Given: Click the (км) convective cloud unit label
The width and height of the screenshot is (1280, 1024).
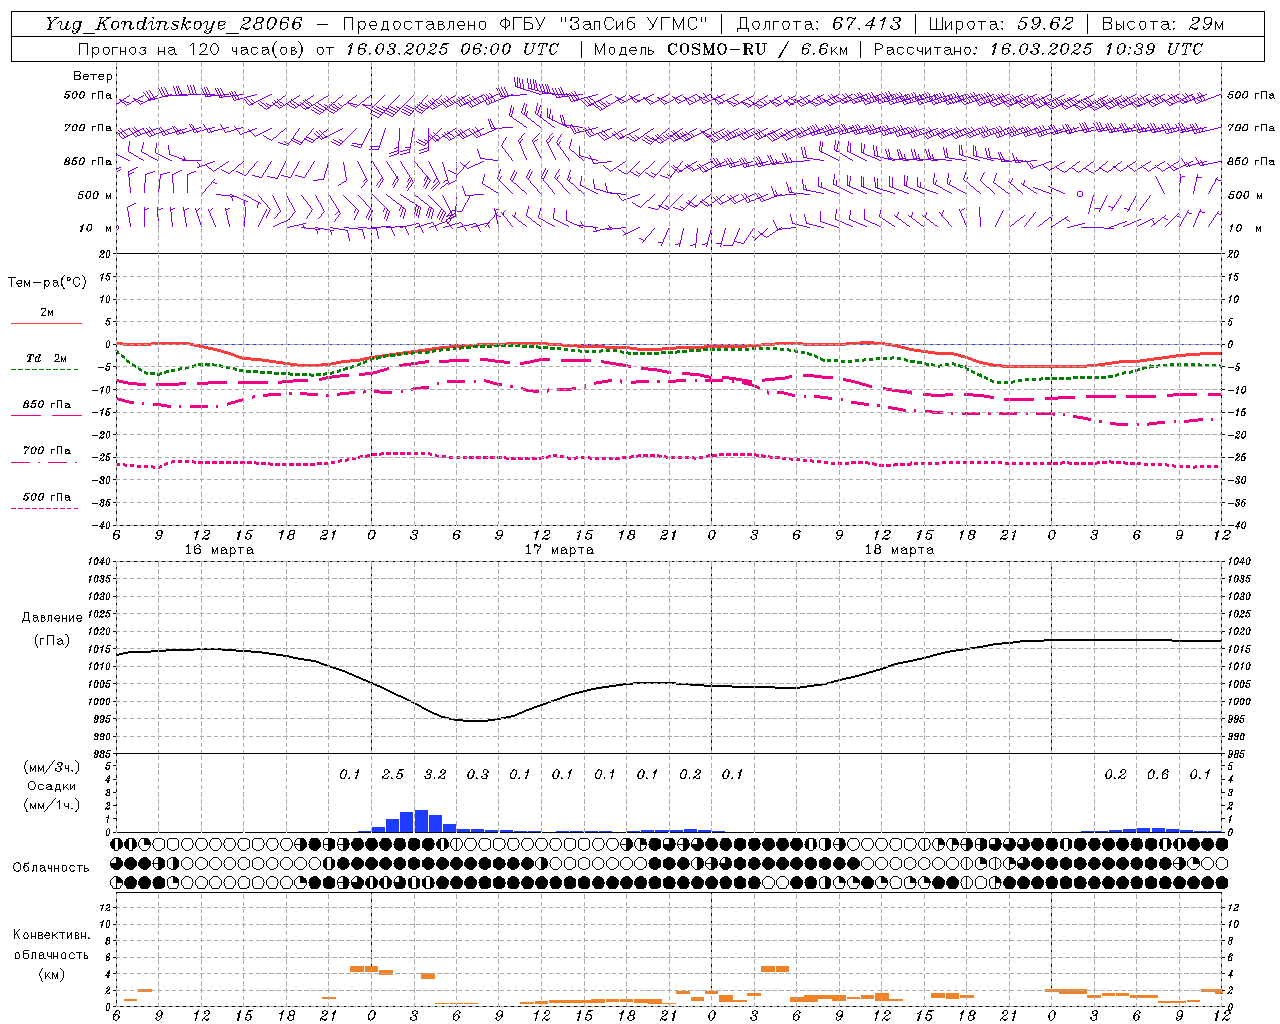Looking at the screenshot, I should coord(51,974).
